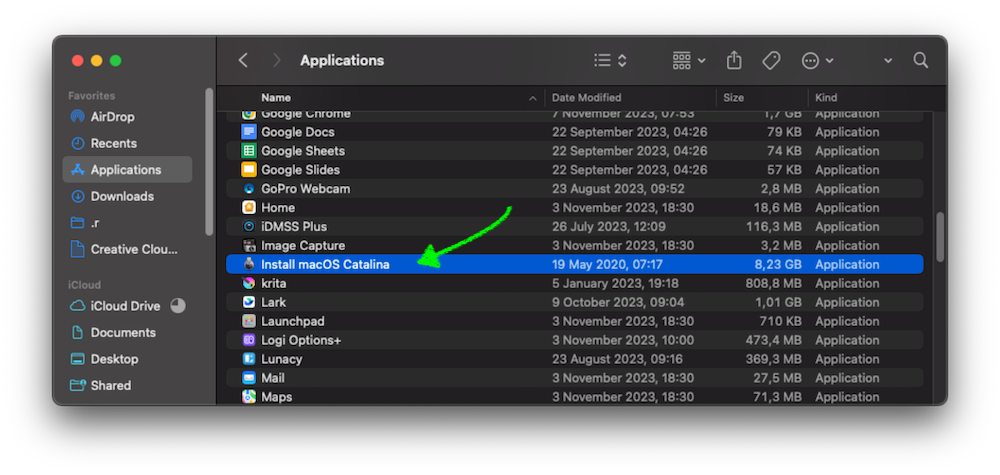The image size is (1000, 475).
Task: Click the Mail app icon
Action: coord(249,378)
